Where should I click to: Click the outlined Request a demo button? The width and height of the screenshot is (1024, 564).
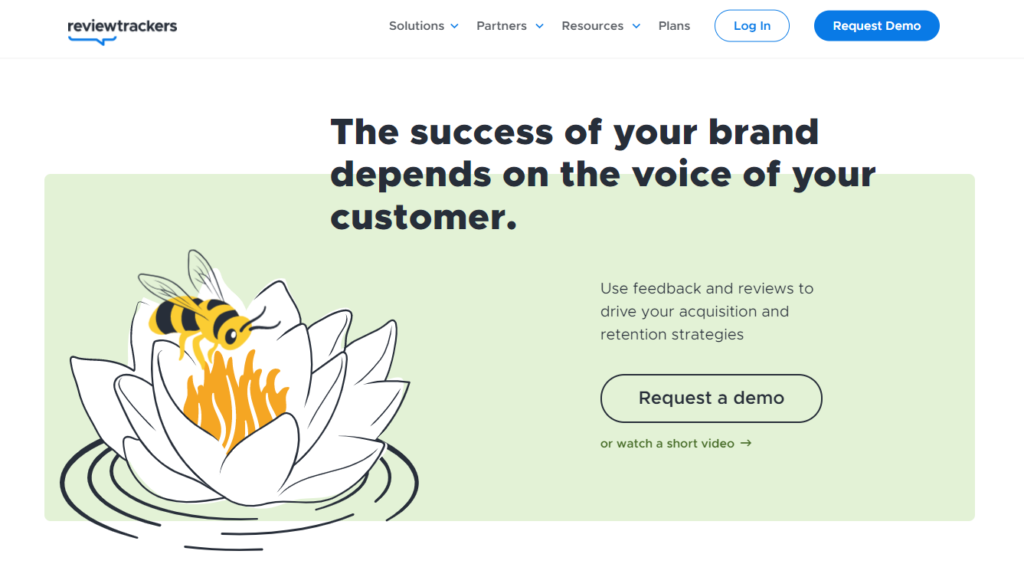711,398
